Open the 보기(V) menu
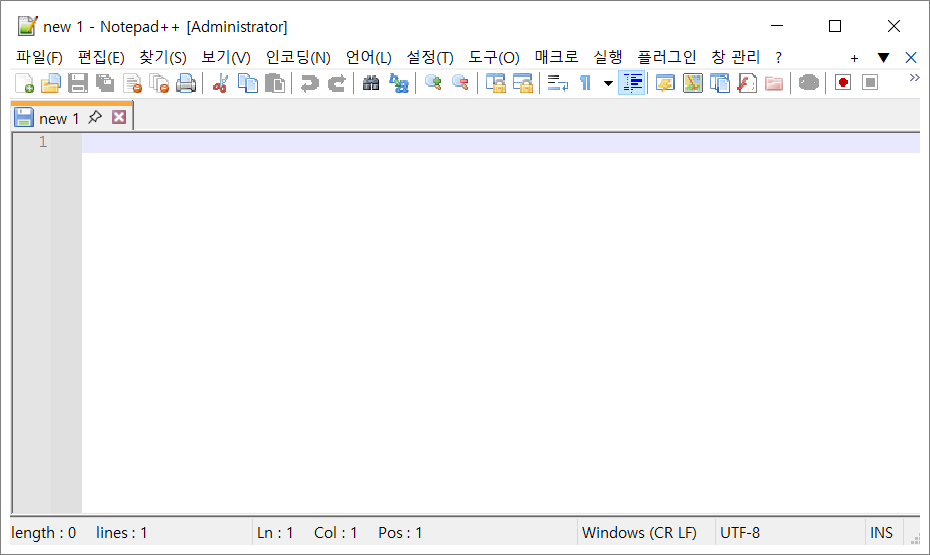This screenshot has height=555, width=930. tap(226, 58)
